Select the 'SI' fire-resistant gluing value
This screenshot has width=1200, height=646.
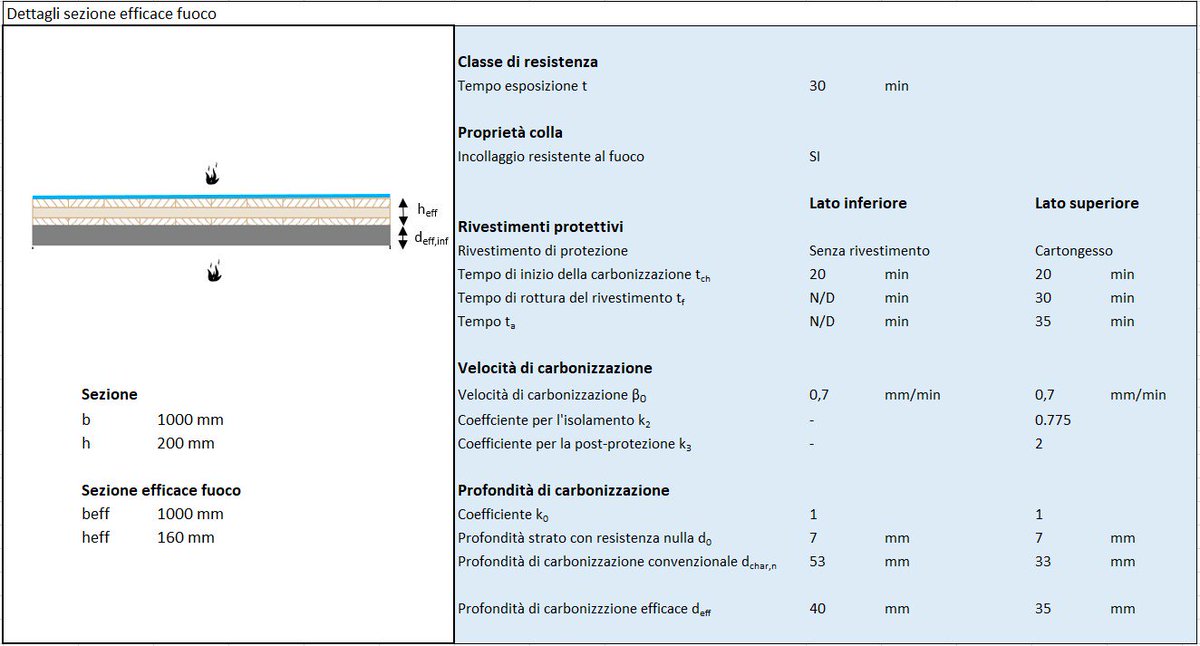click(x=815, y=156)
